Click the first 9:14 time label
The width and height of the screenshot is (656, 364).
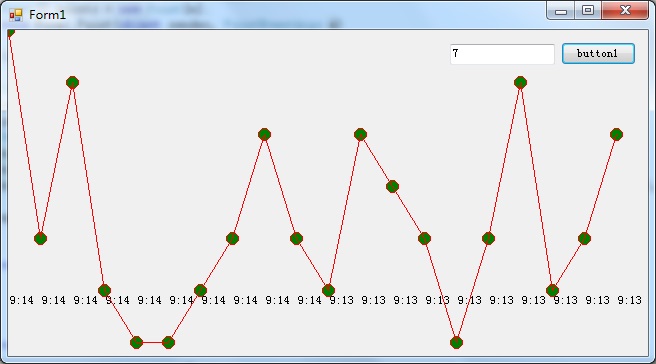21,300
